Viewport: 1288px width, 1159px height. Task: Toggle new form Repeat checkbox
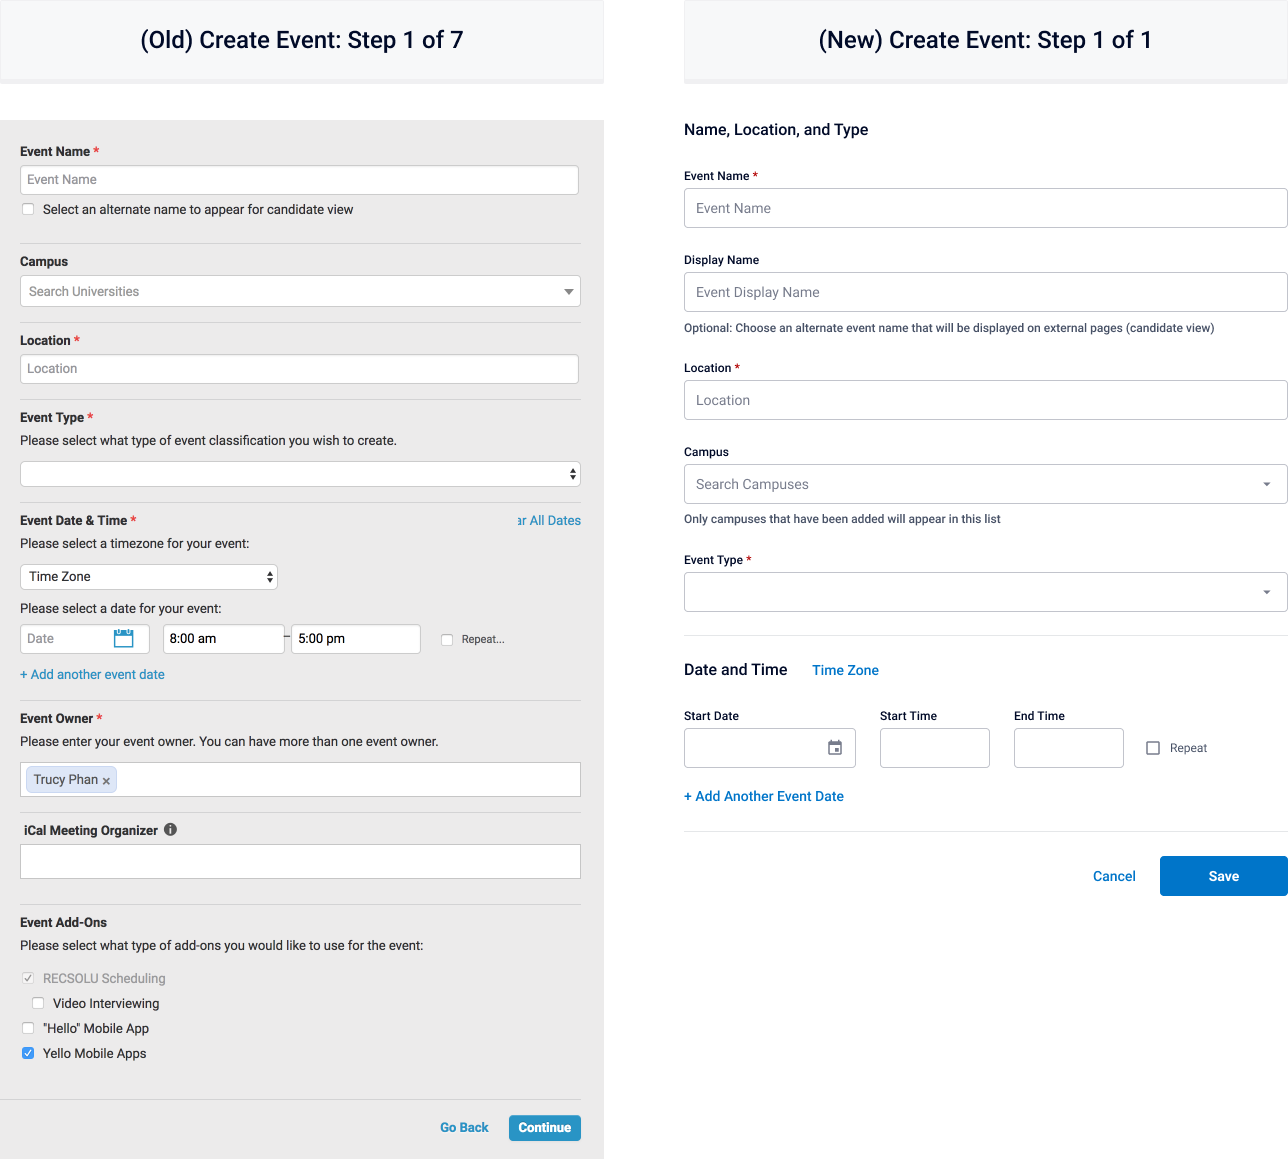tap(1153, 748)
